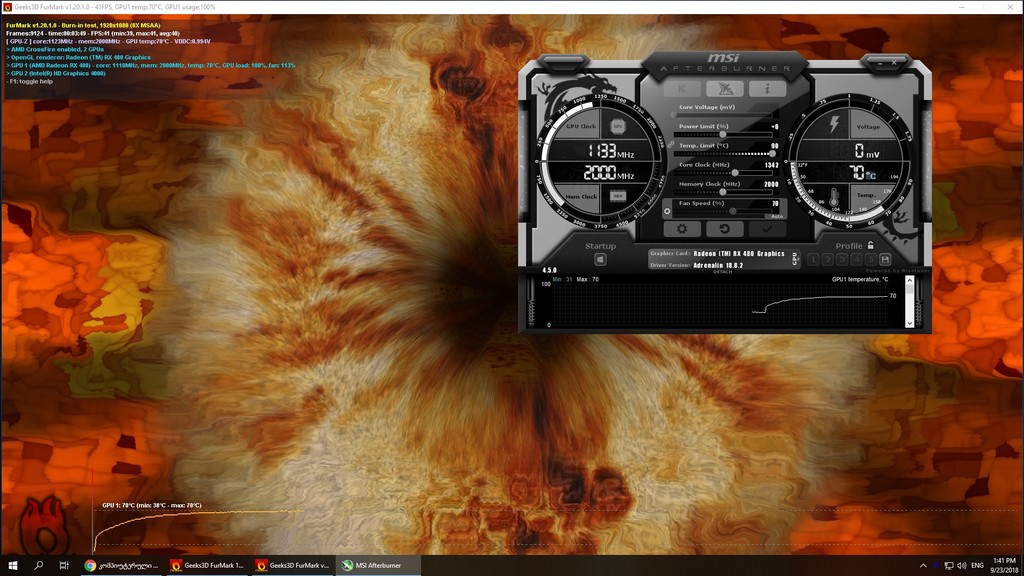Screen dimensions: 1024x576
Task: Click the MEM chip icon in the clock gauge
Action: point(618,196)
